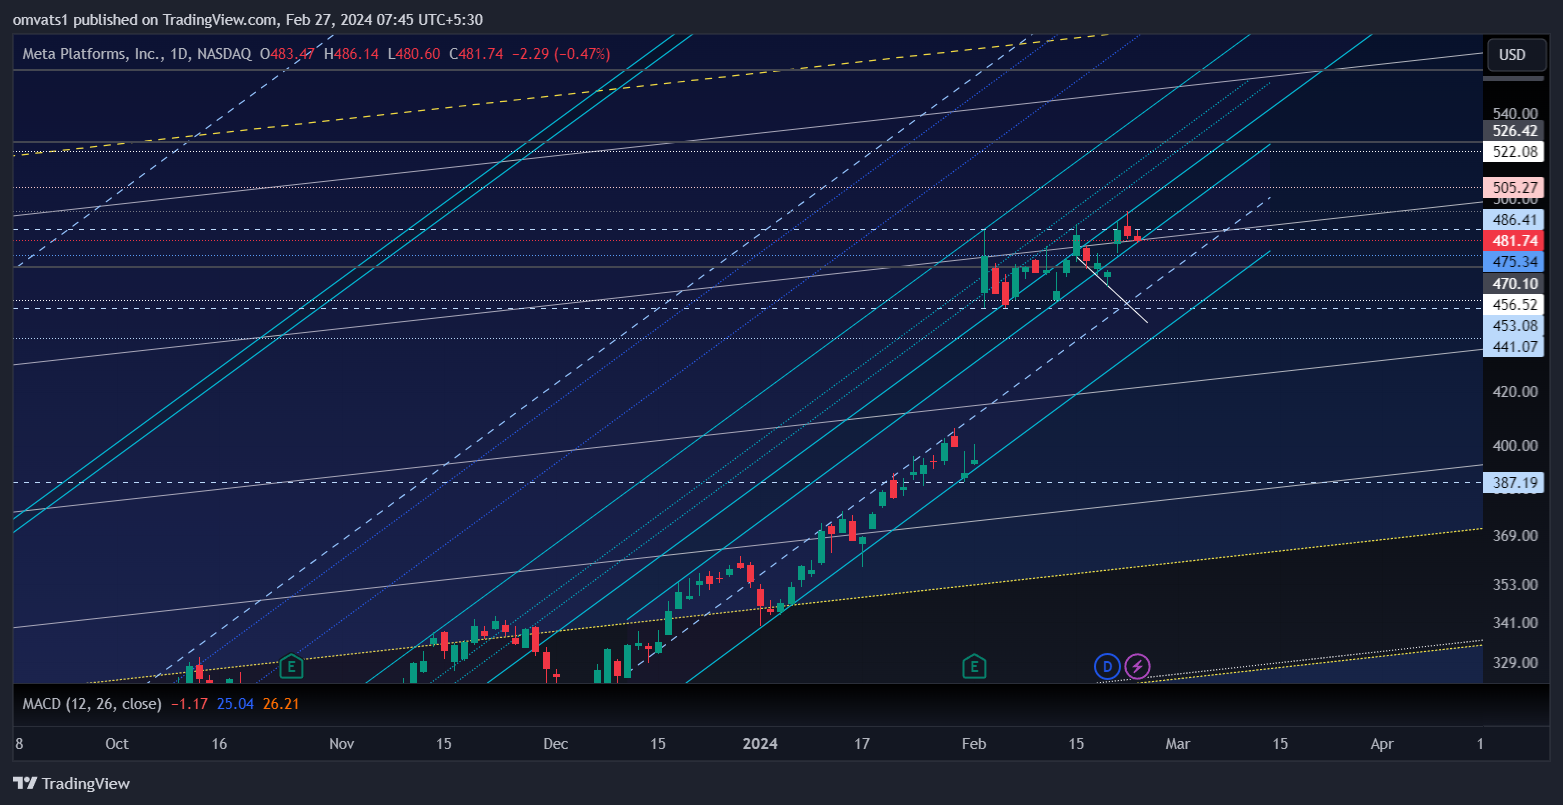Click the 522.08 price label

point(1514,152)
